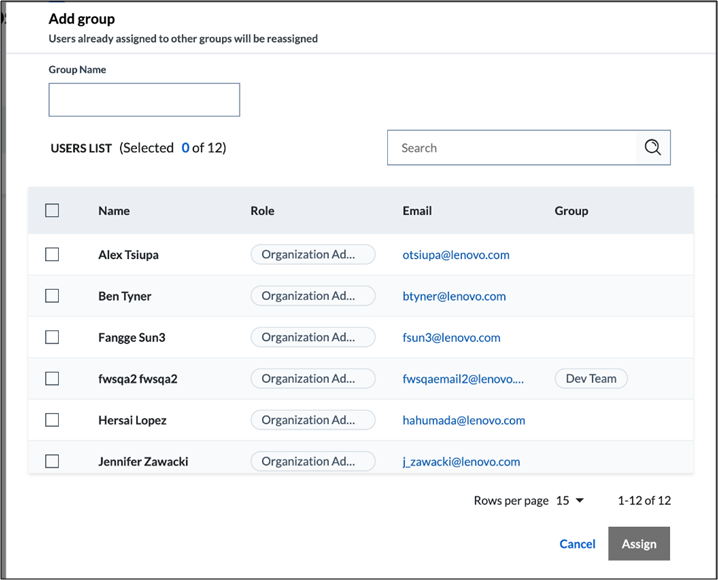This screenshot has width=718, height=580.
Task: Click the btyner@lenovo.com email link
Action: (x=454, y=296)
